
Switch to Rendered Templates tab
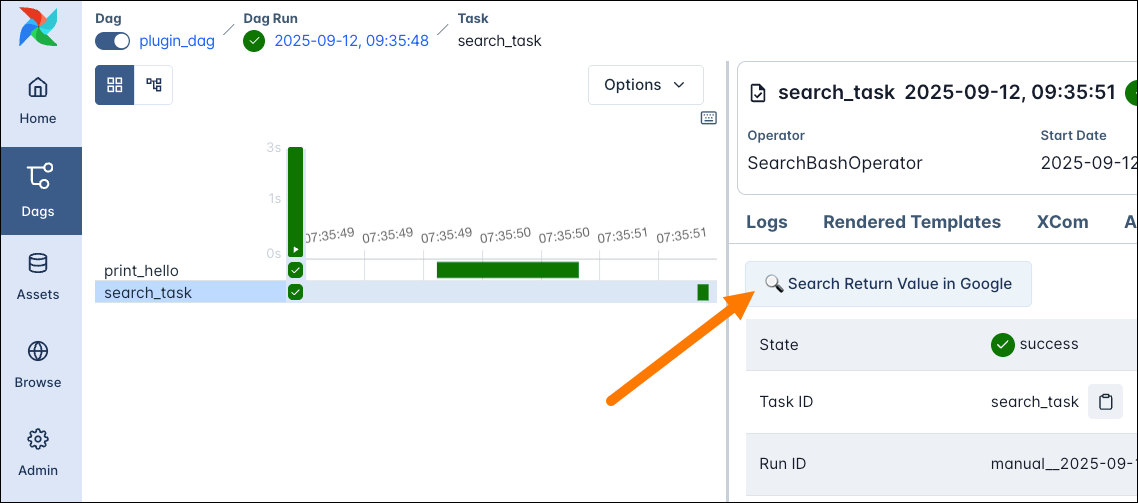coord(912,222)
